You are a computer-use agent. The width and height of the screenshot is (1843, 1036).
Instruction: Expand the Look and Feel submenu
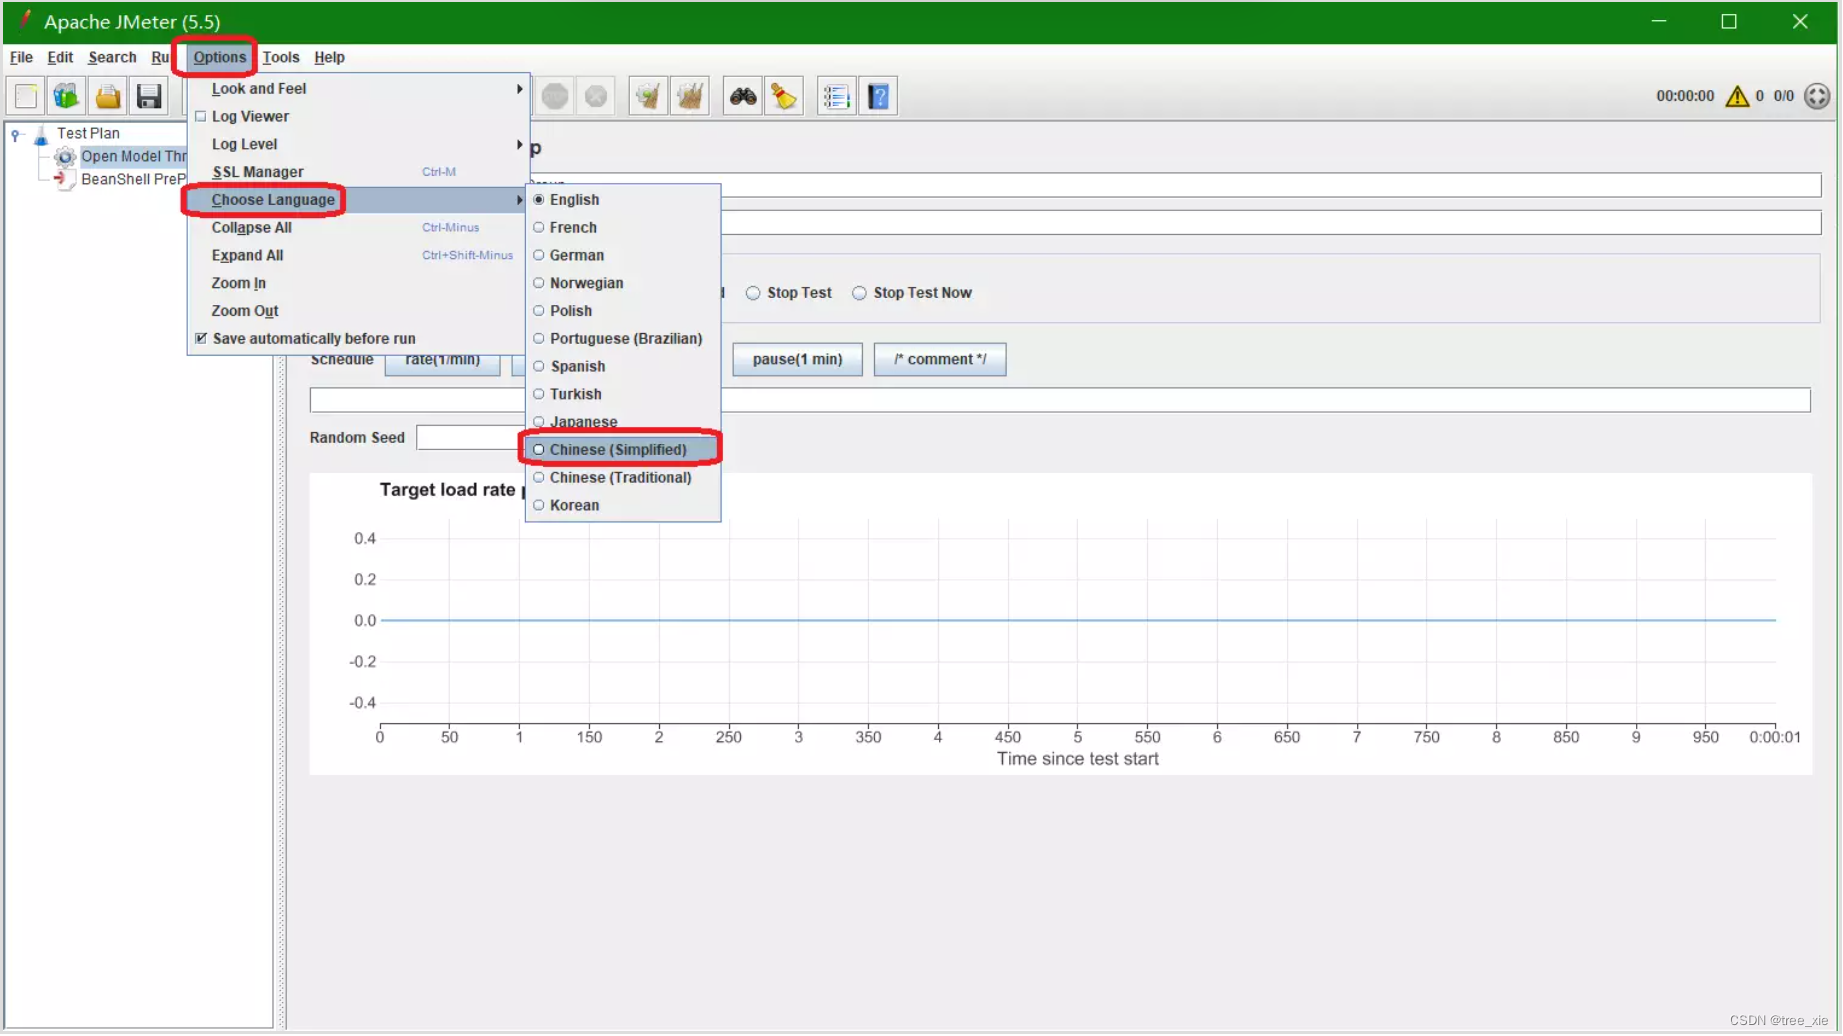(x=358, y=89)
